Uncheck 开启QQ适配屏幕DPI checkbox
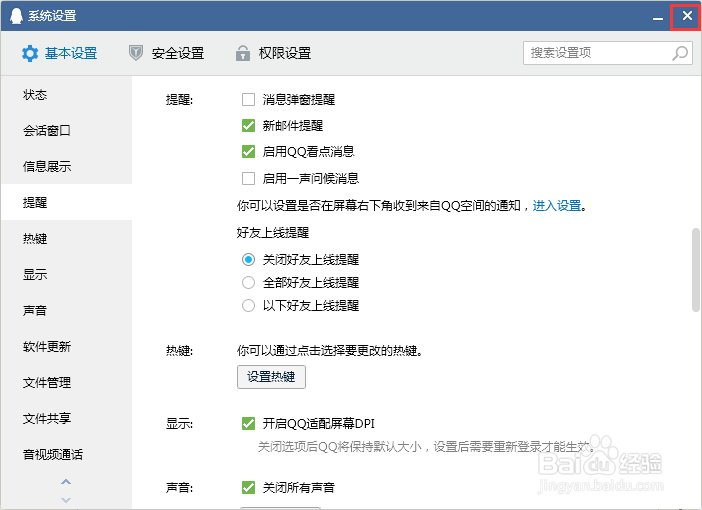This screenshot has width=702, height=510. tap(248, 423)
